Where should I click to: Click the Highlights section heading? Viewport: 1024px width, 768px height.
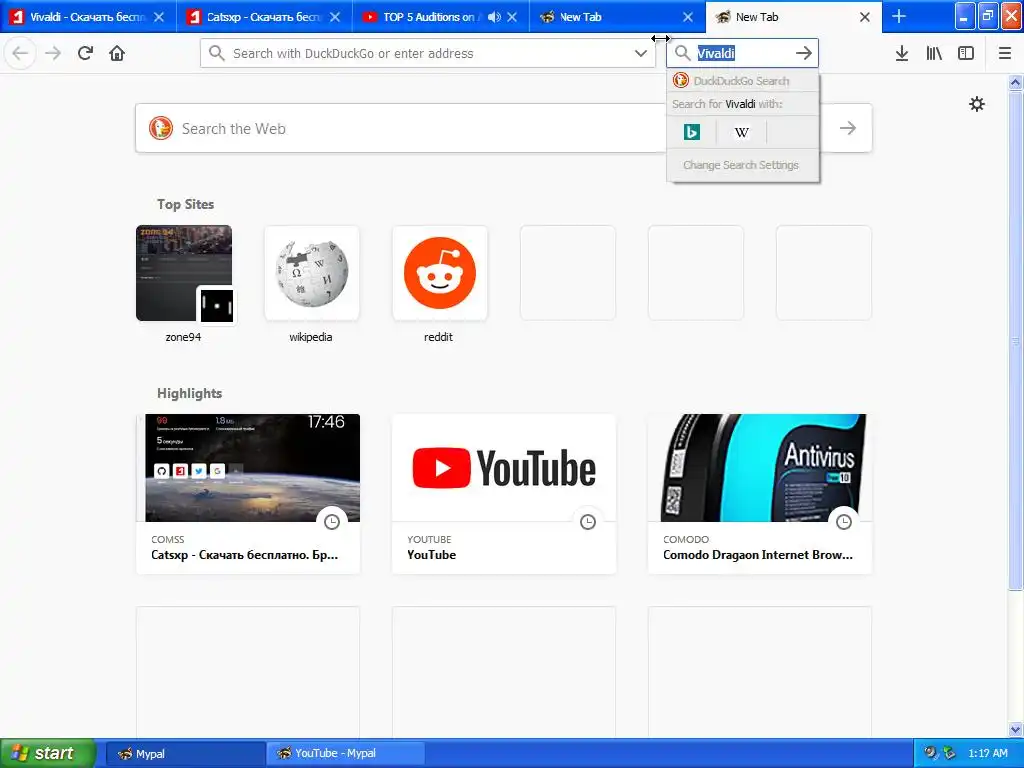click(189, 393)
